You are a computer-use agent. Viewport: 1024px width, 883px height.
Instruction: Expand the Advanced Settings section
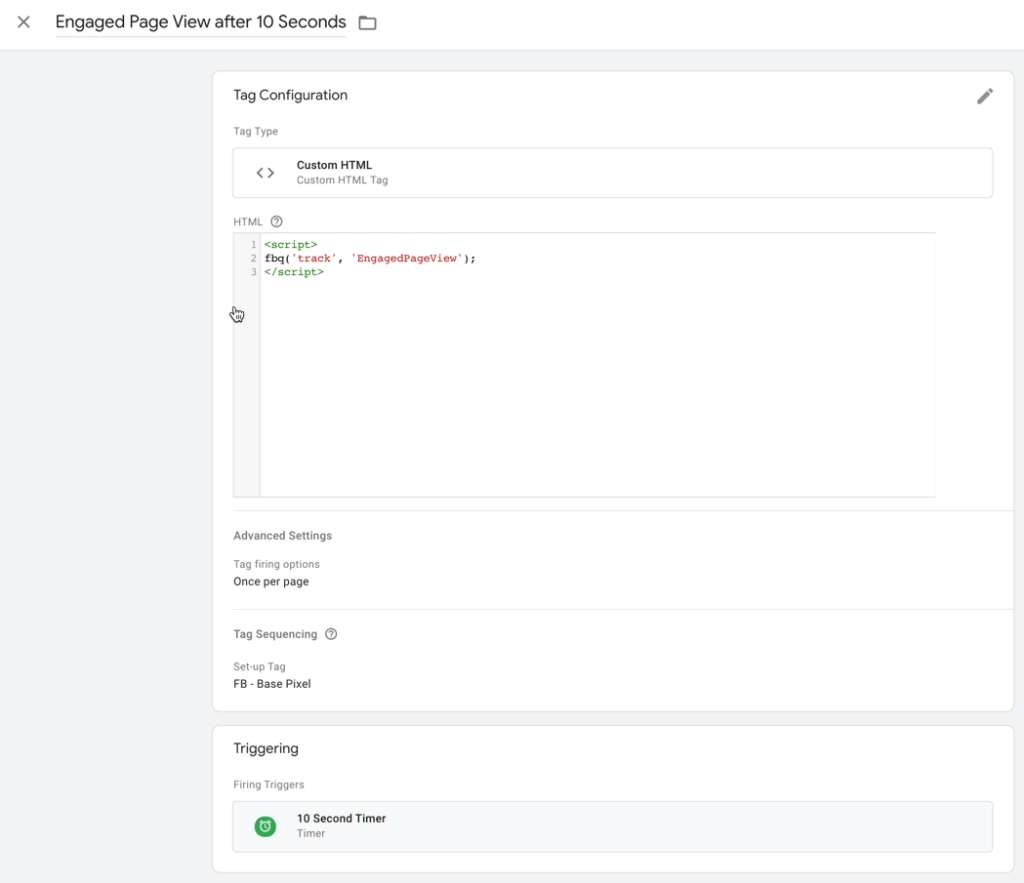pyautogui.click(x=283, y=536)
